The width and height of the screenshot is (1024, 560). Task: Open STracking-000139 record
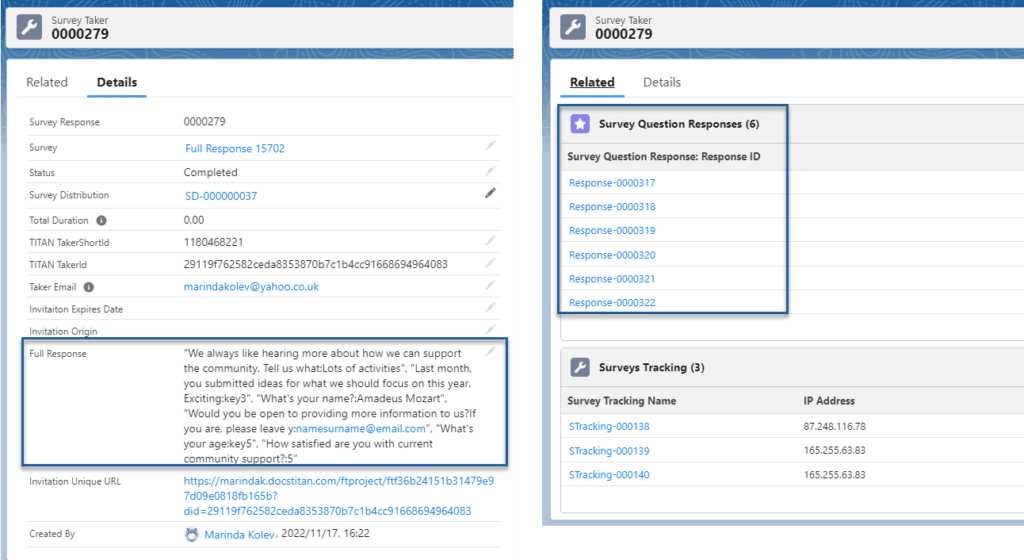click(609, 451)
